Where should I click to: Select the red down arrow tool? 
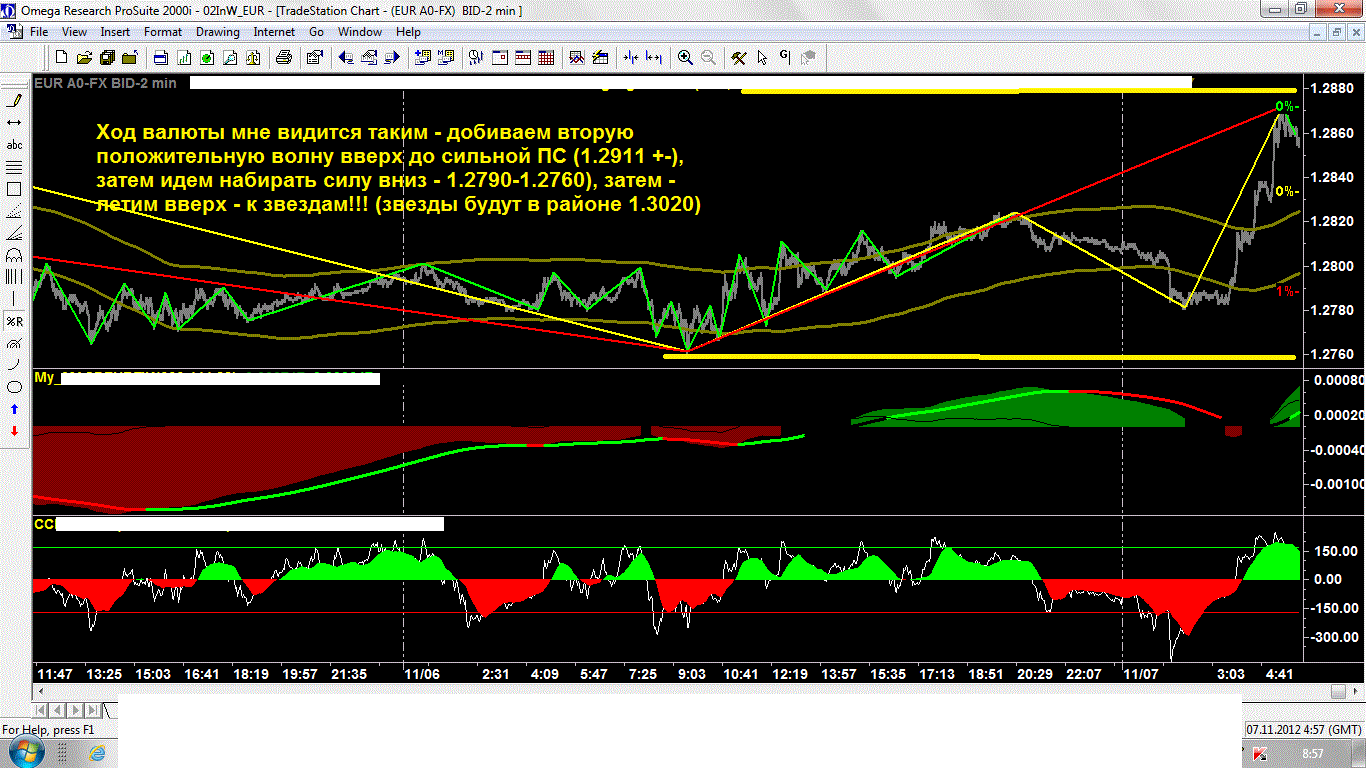15,431
